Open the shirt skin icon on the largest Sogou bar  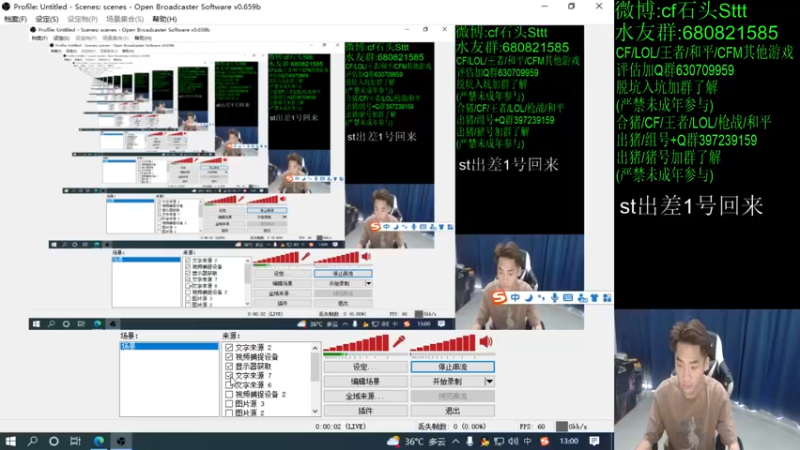click(x=594, y=297)
